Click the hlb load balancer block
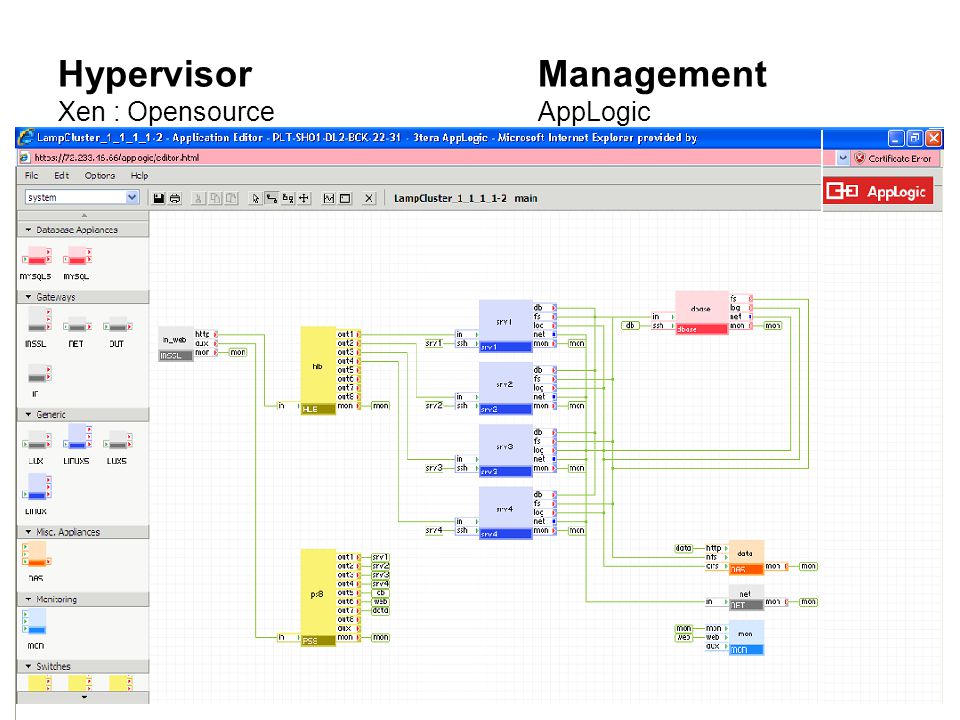Image resolution: width=960 pixels, height=720 pixels. click(318, 370)
